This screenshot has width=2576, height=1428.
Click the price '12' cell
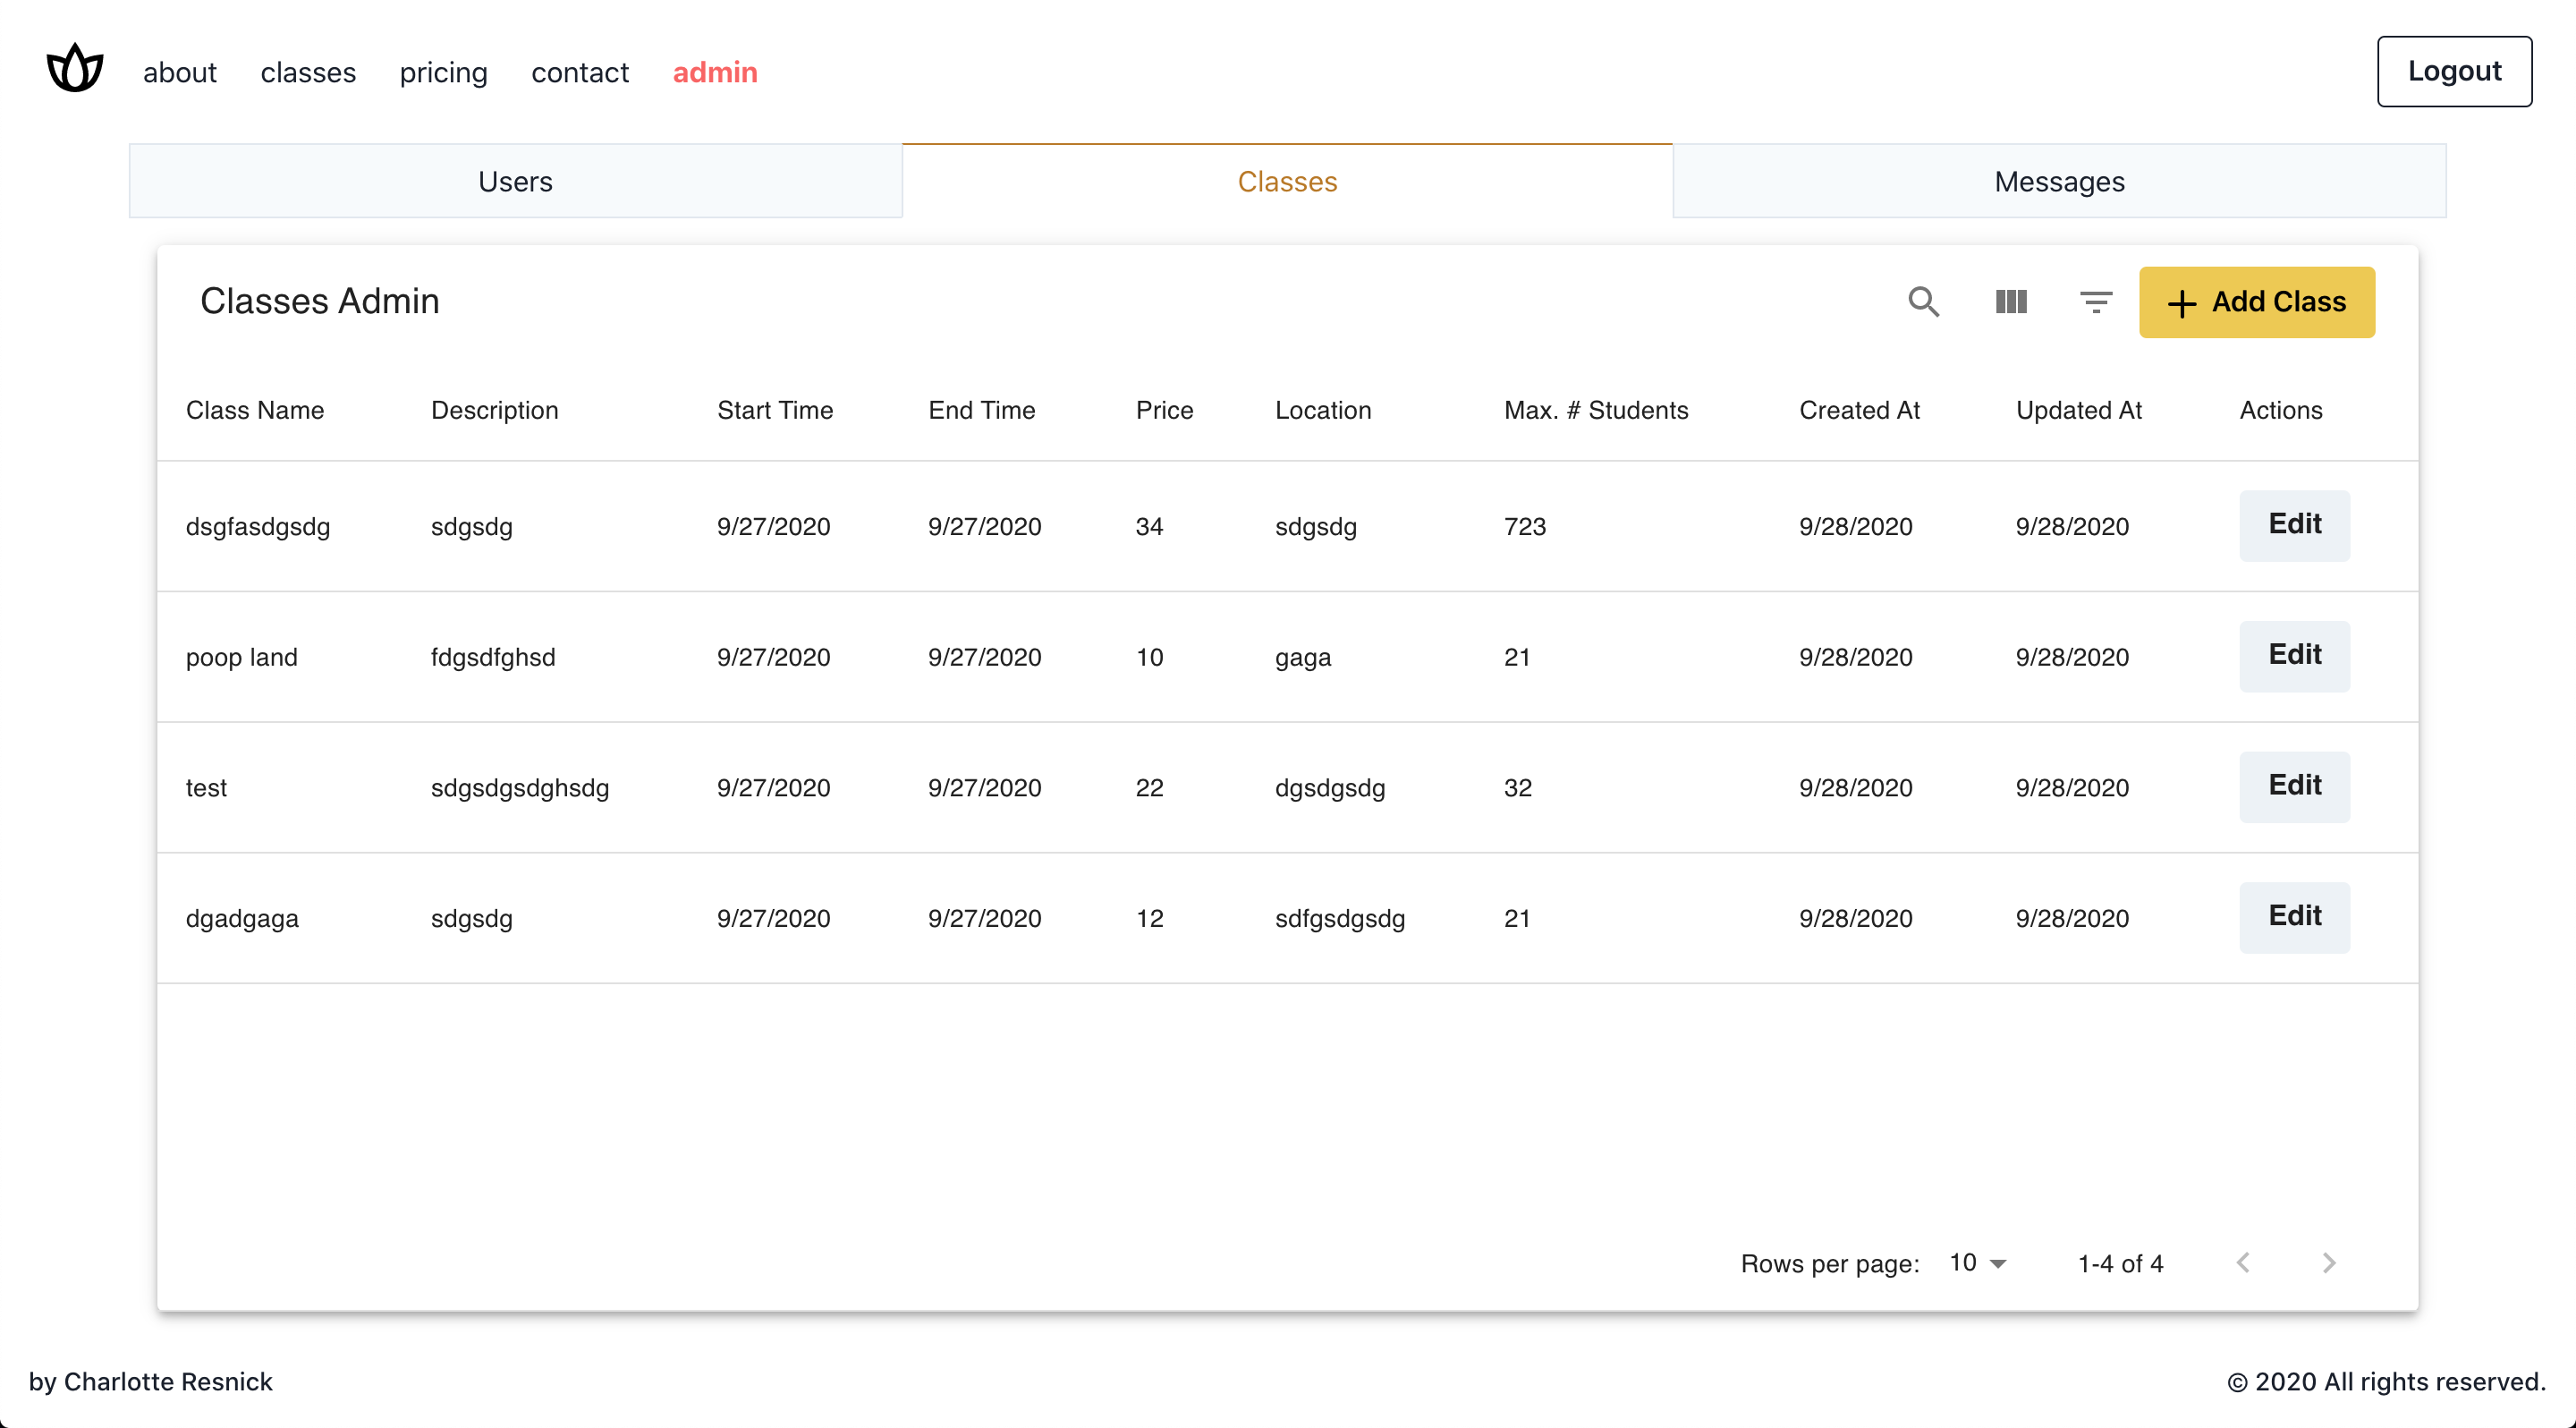[x=1149, y=918]
